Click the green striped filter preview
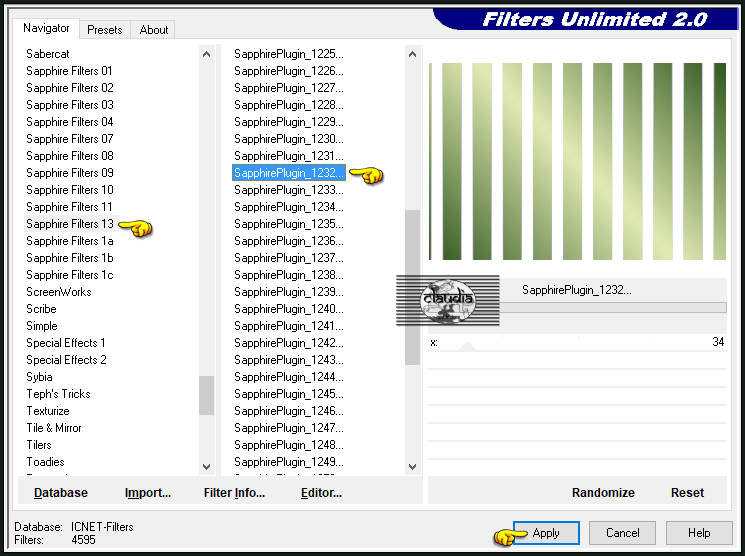Image resolution: width=745 pixels, height=556 pixels. [577, 162]
